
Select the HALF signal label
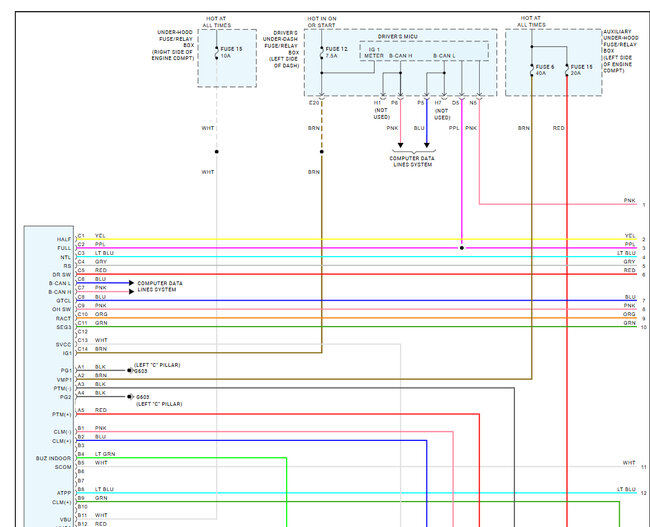64,239
